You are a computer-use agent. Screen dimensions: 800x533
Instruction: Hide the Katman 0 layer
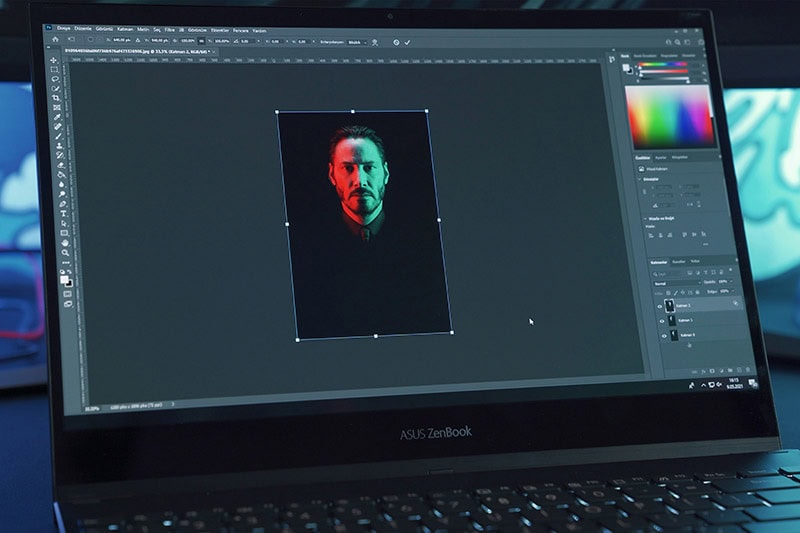pyautogui.click(x=664, y=336)
